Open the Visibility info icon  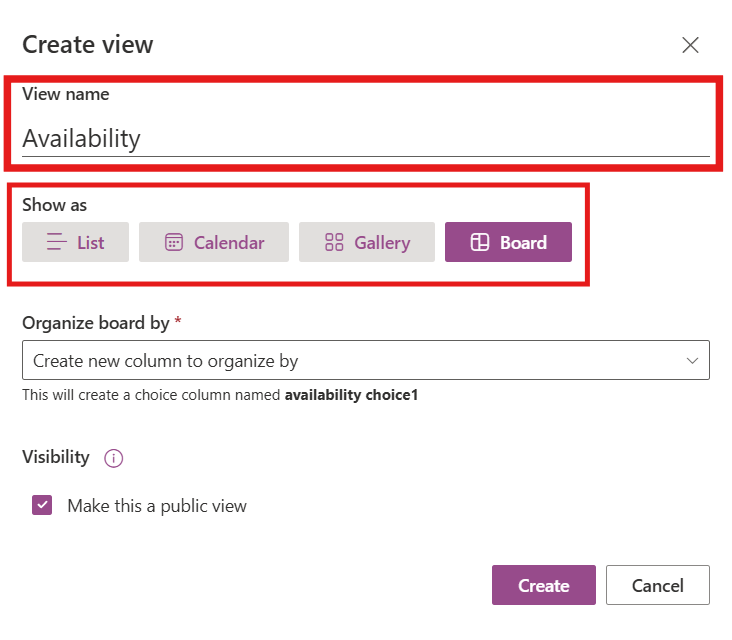tap(114, 458)
